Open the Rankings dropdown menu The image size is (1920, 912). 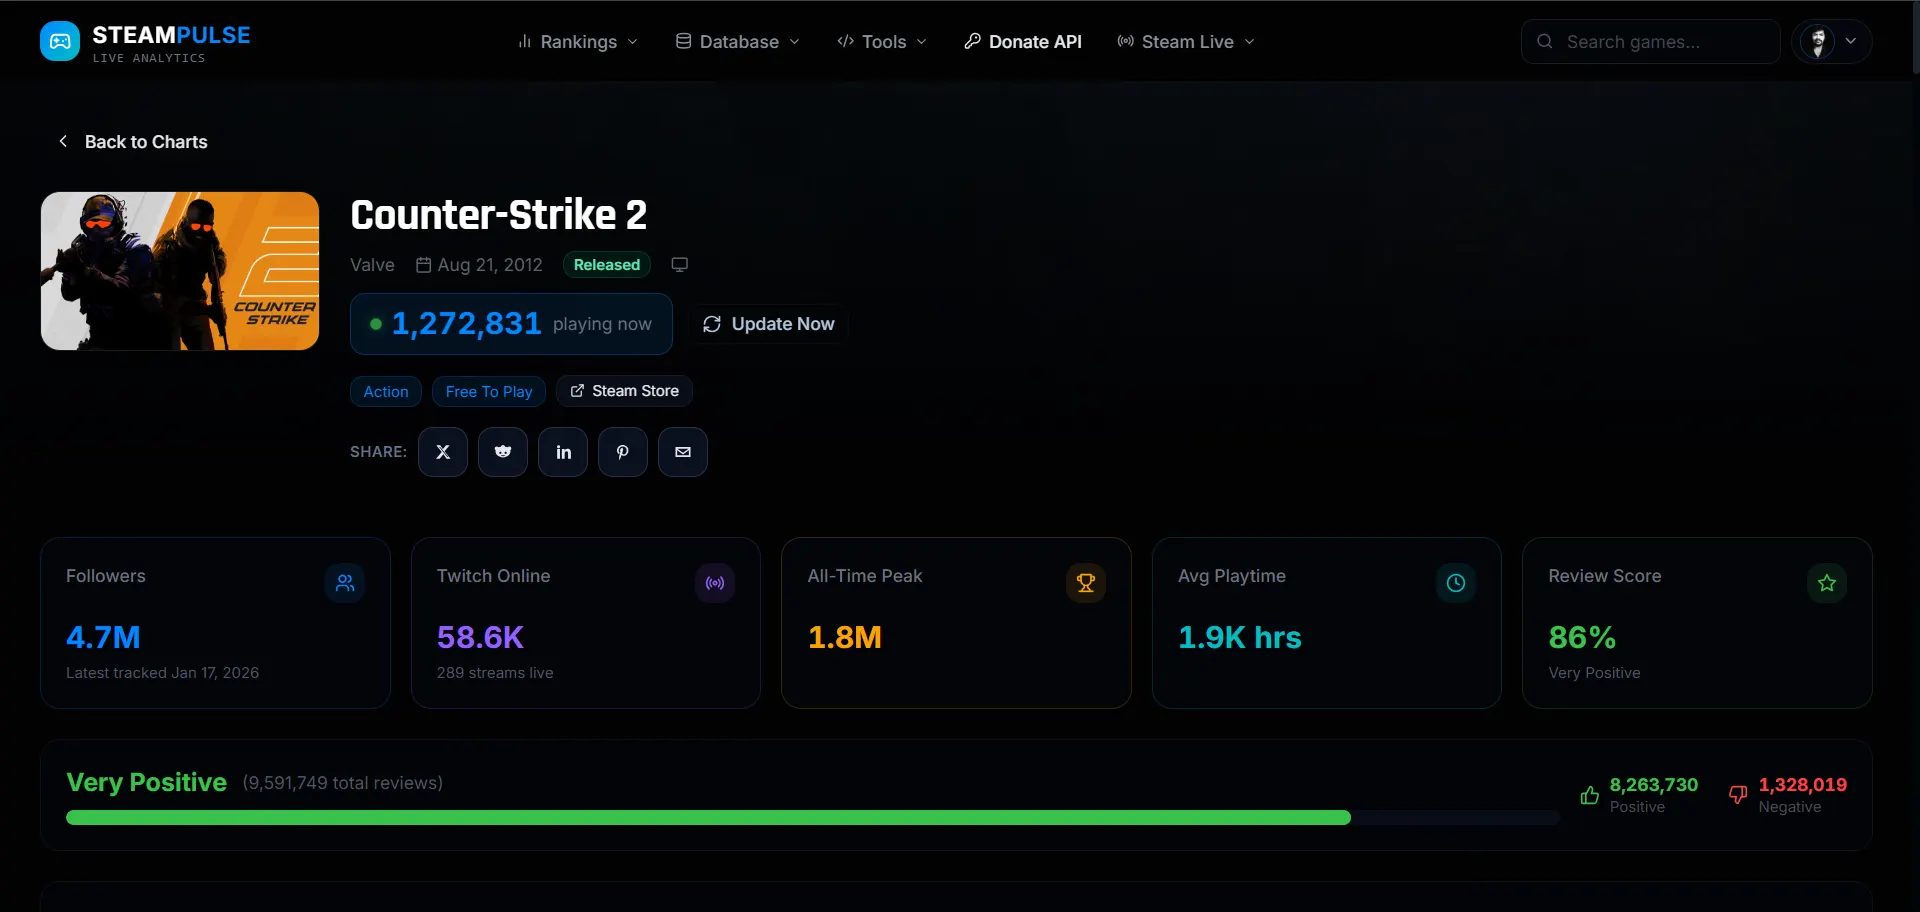click(578, 41)
